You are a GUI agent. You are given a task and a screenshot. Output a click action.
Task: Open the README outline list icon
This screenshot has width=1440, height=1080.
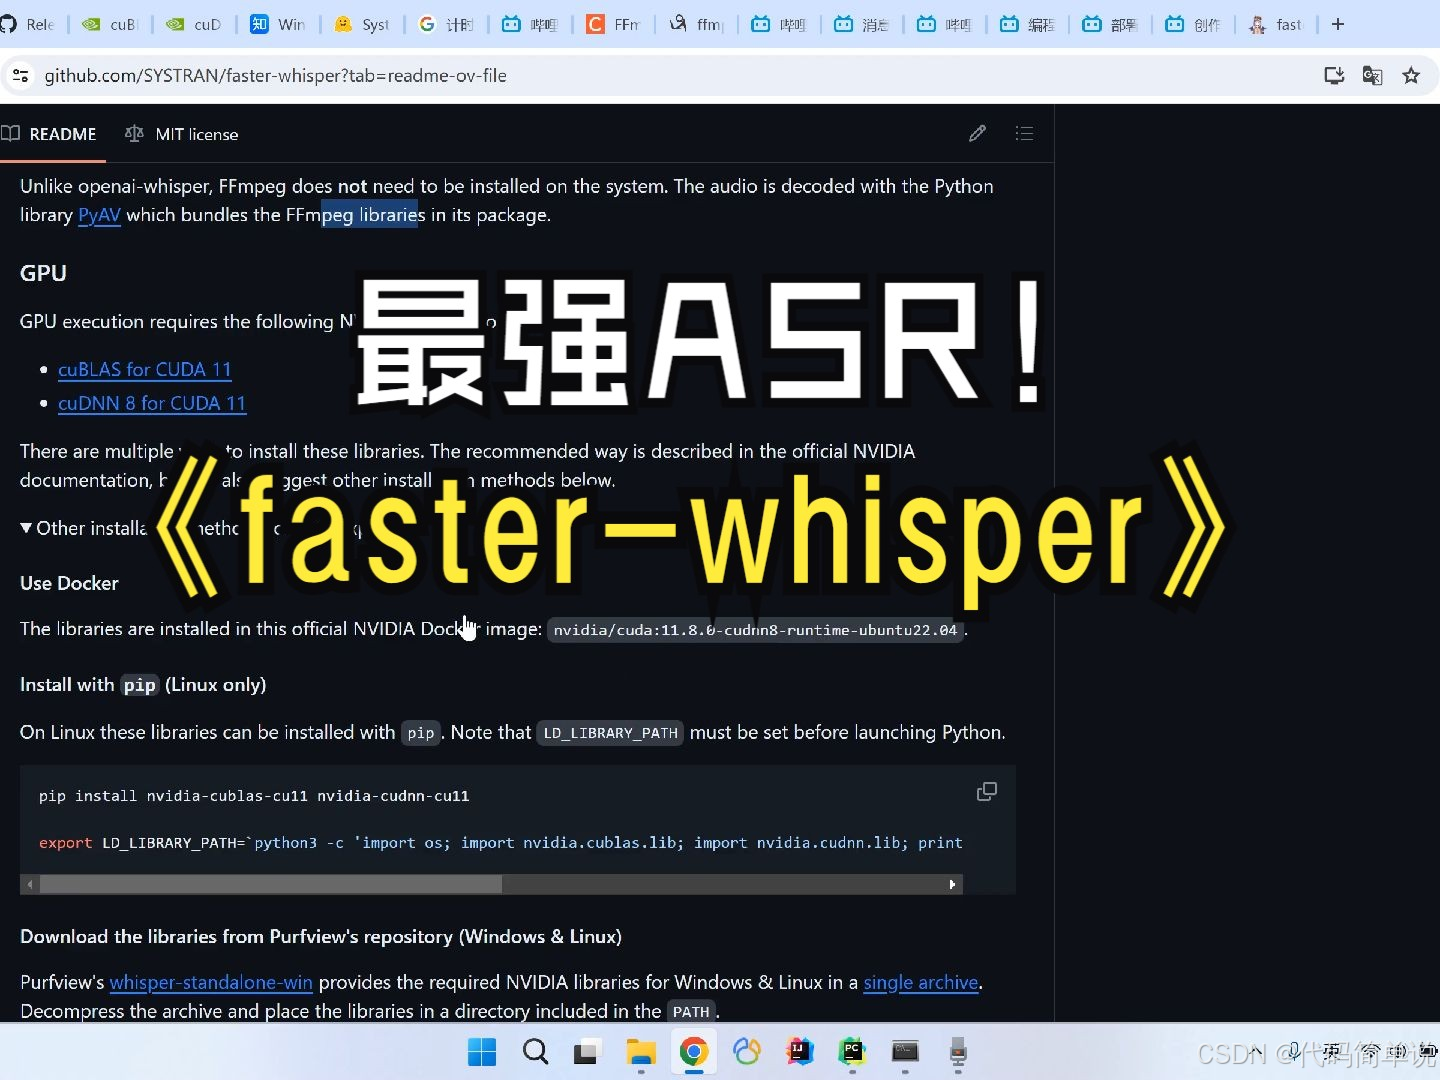pyautogui.click(x=1025, y=133)
